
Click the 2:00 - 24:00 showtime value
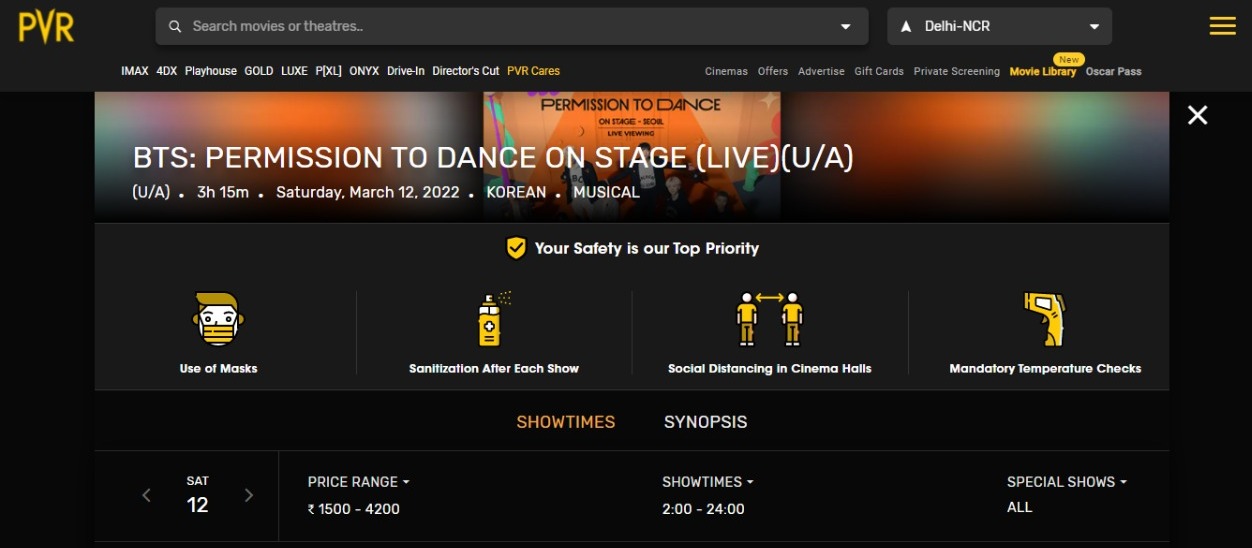point(703,509)
